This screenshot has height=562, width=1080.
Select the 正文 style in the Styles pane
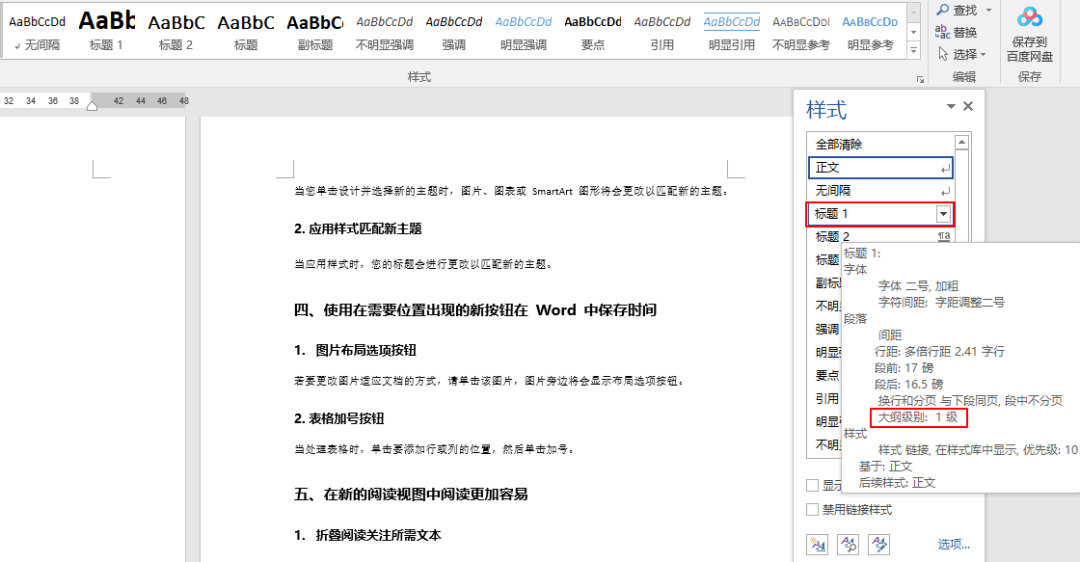point(881,167)
